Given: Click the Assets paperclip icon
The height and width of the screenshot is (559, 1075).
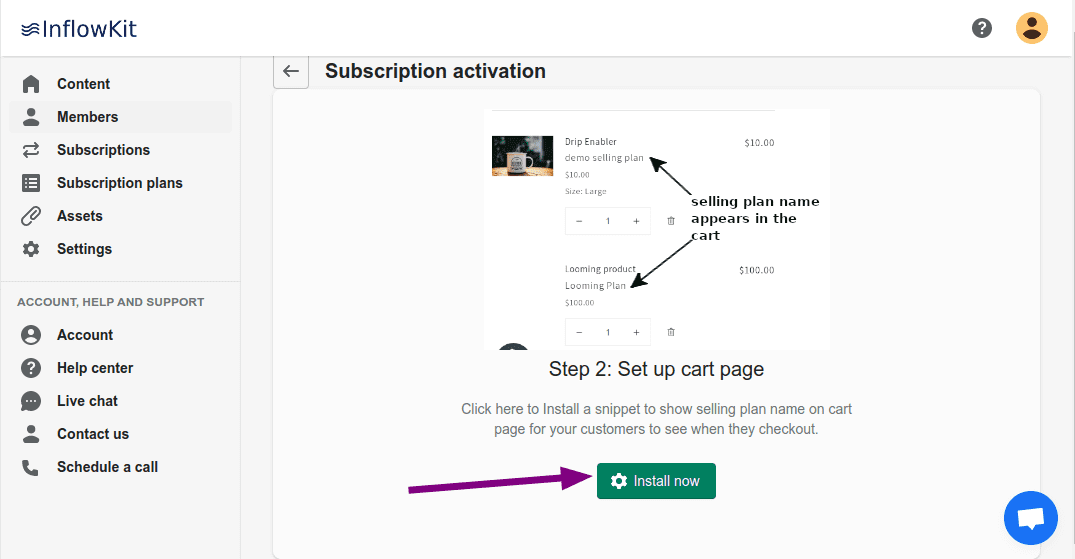Looking at the screenshot, I should point(31,216).
